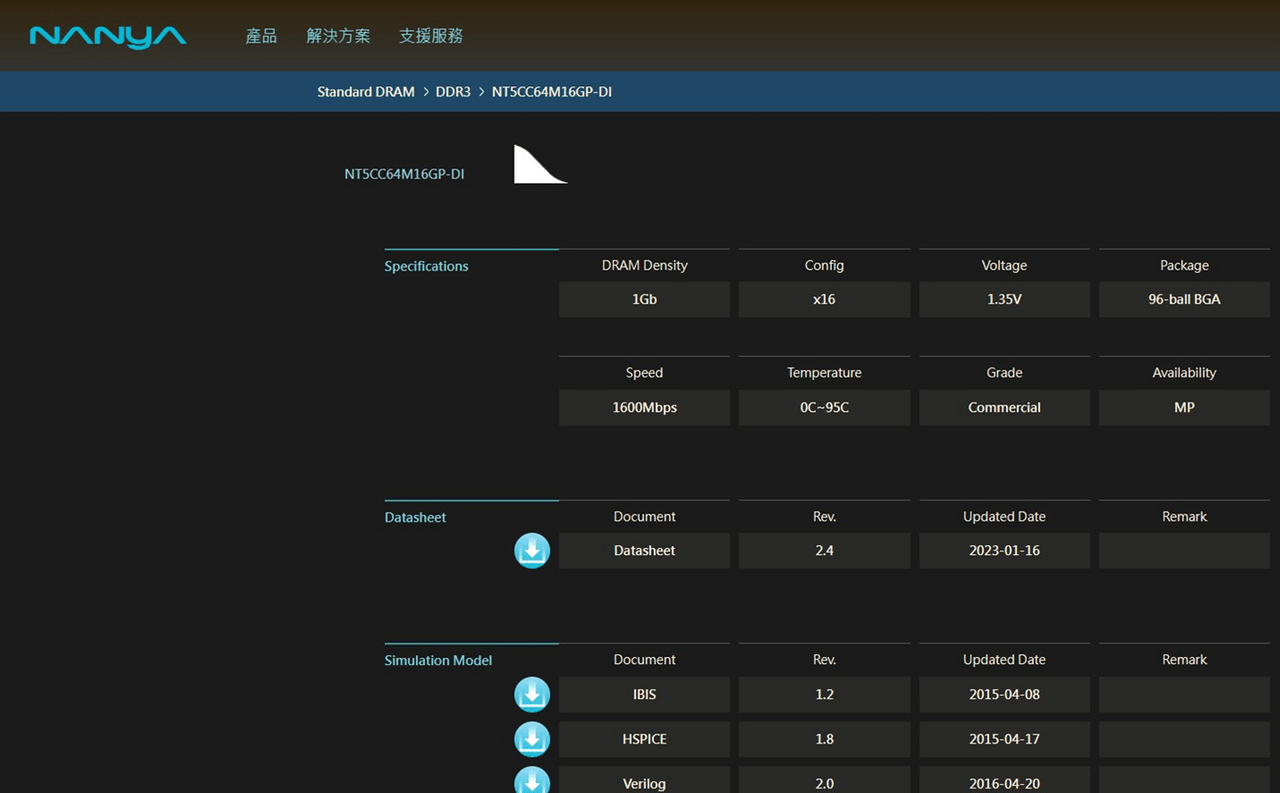Click the Verilog document cell

(644, 780)
